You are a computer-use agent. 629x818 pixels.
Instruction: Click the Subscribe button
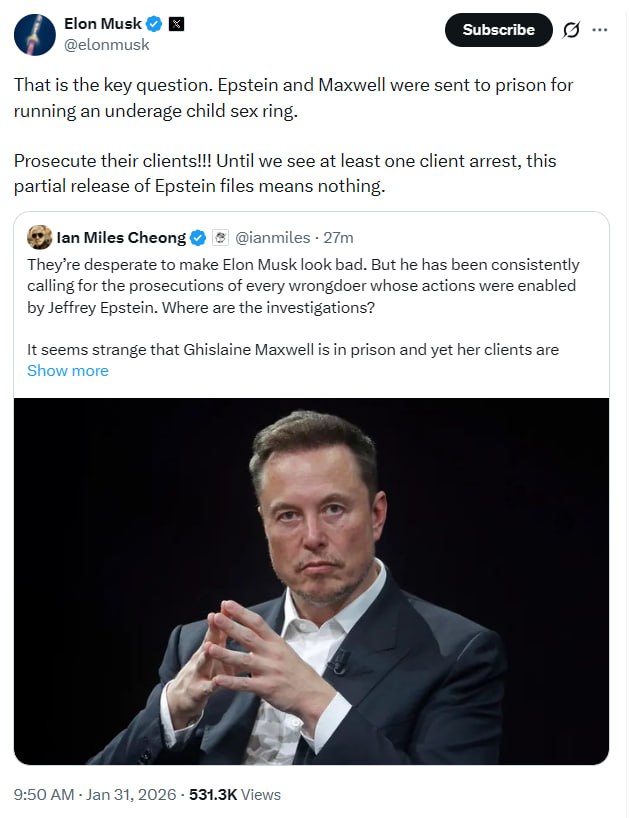point(498,30)
